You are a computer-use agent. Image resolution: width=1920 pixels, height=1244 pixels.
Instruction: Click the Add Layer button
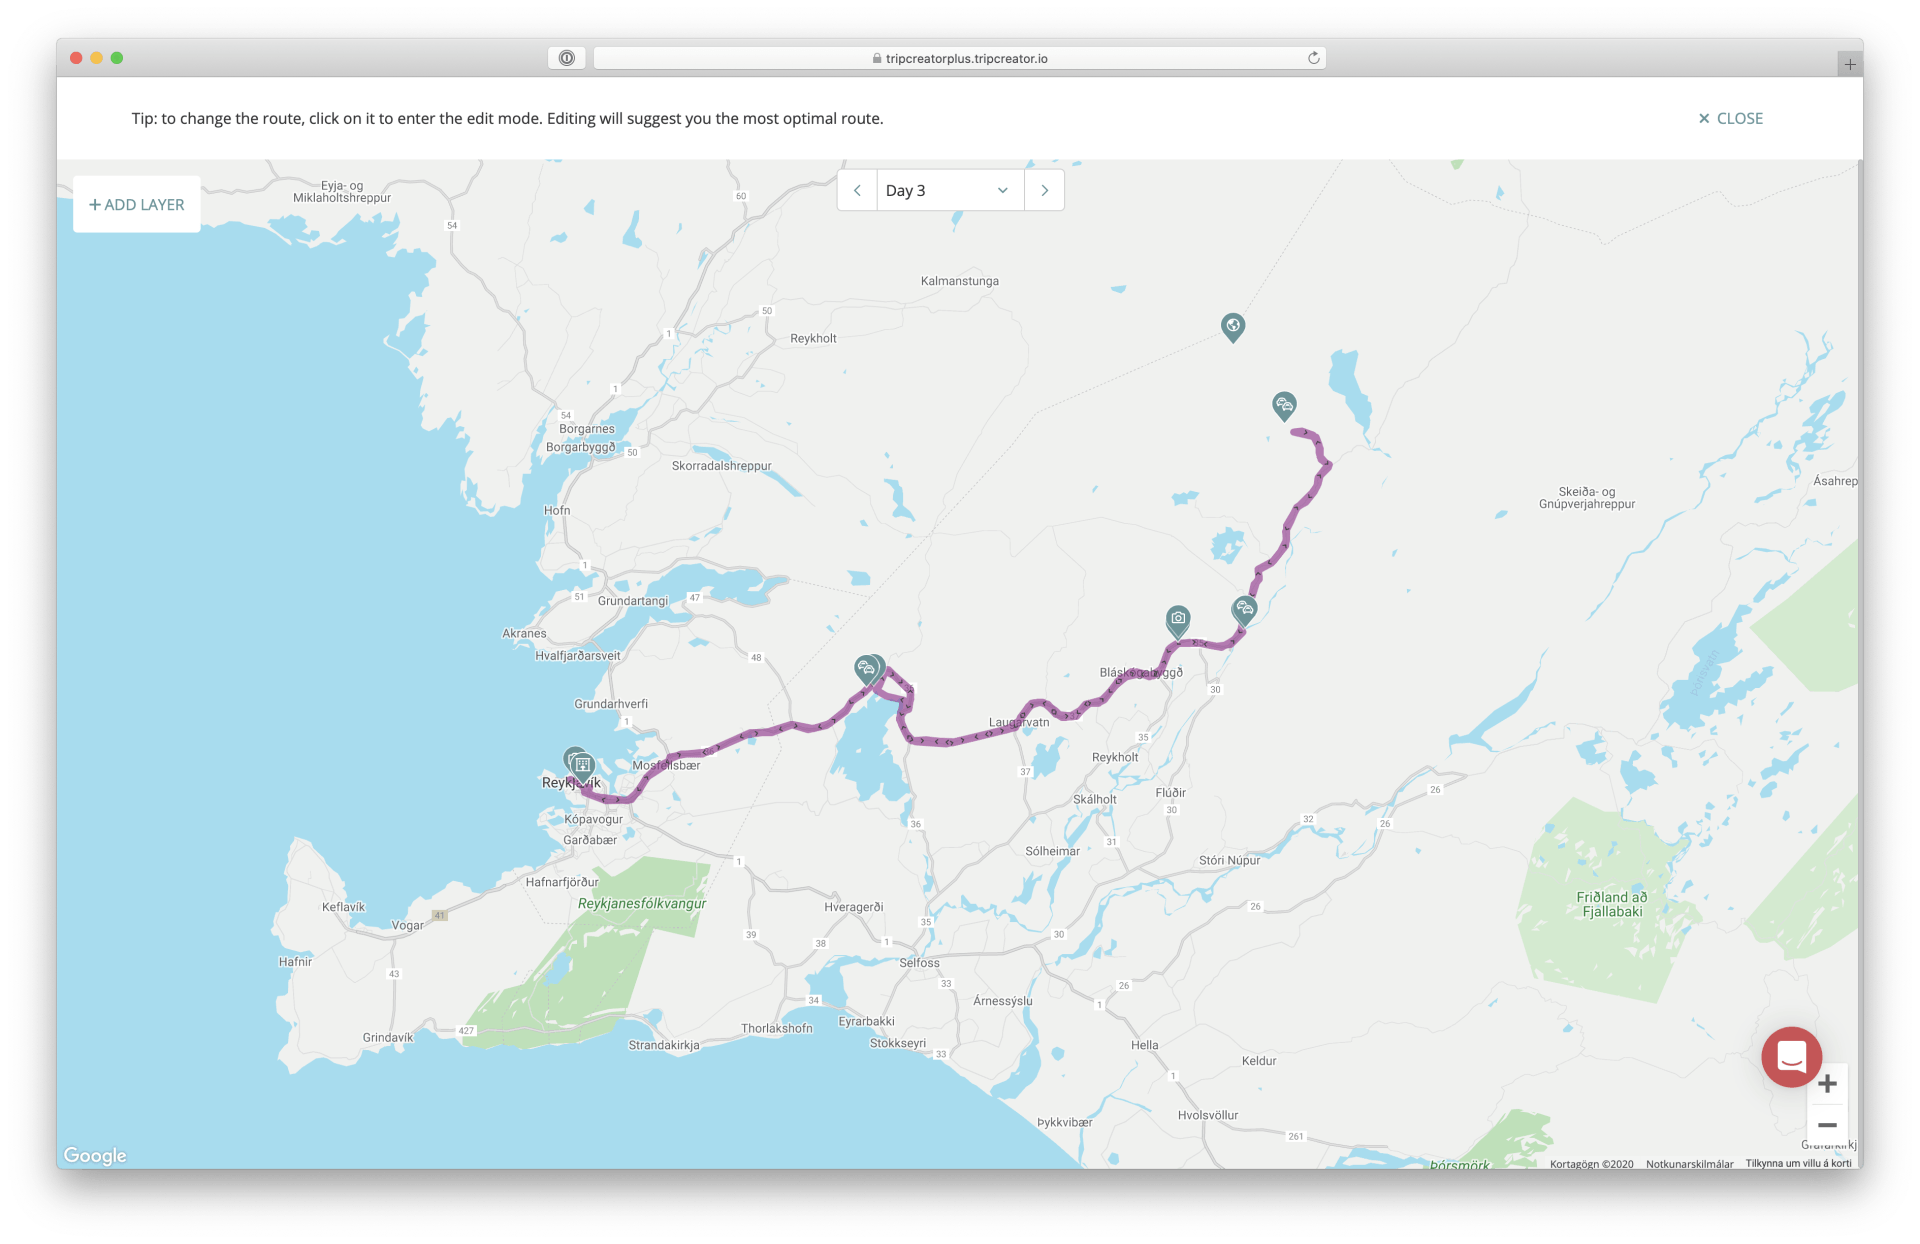(137, 204)
